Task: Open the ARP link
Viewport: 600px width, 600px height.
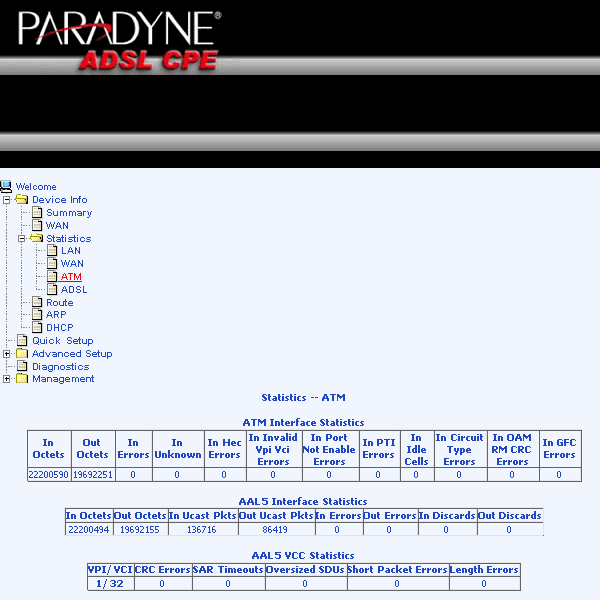Action: coord(56,315)
